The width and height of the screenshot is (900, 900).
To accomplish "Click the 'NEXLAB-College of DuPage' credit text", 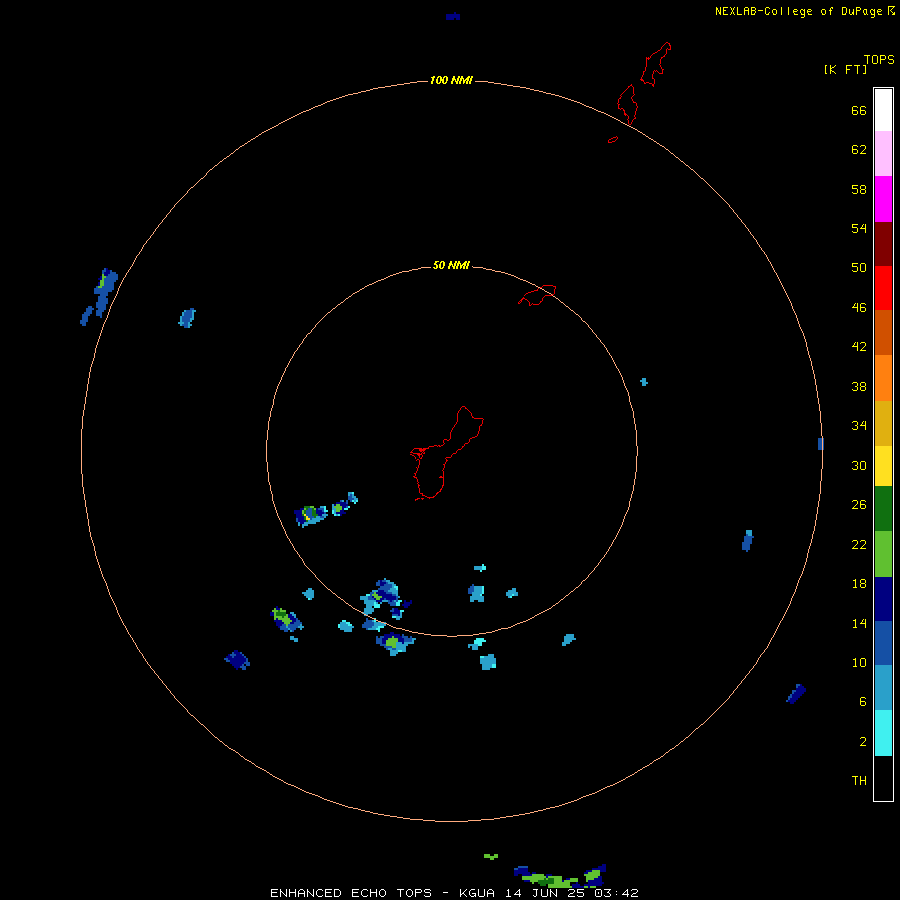I will point(798,11).
